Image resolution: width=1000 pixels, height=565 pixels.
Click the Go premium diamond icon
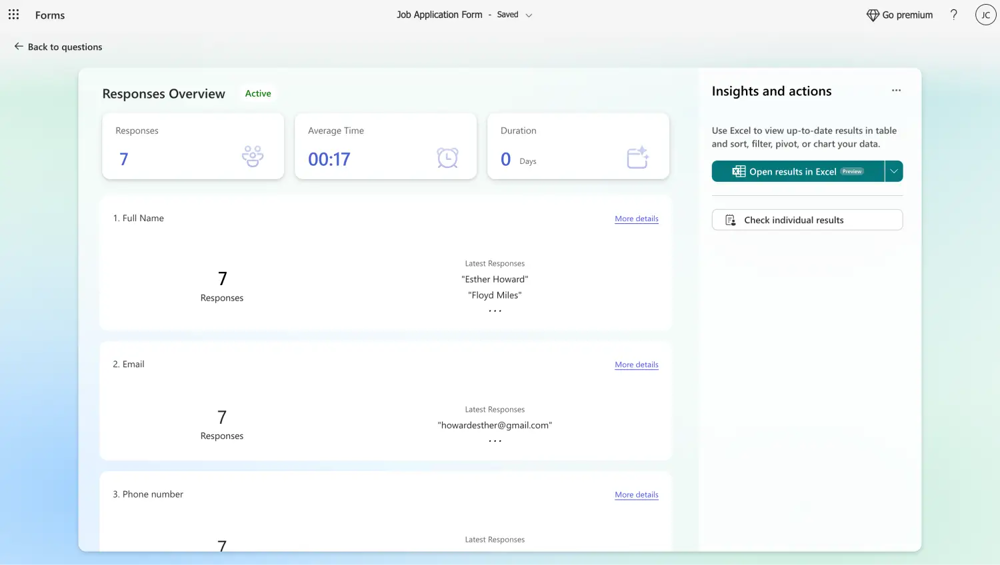click(x=872, y=15)
